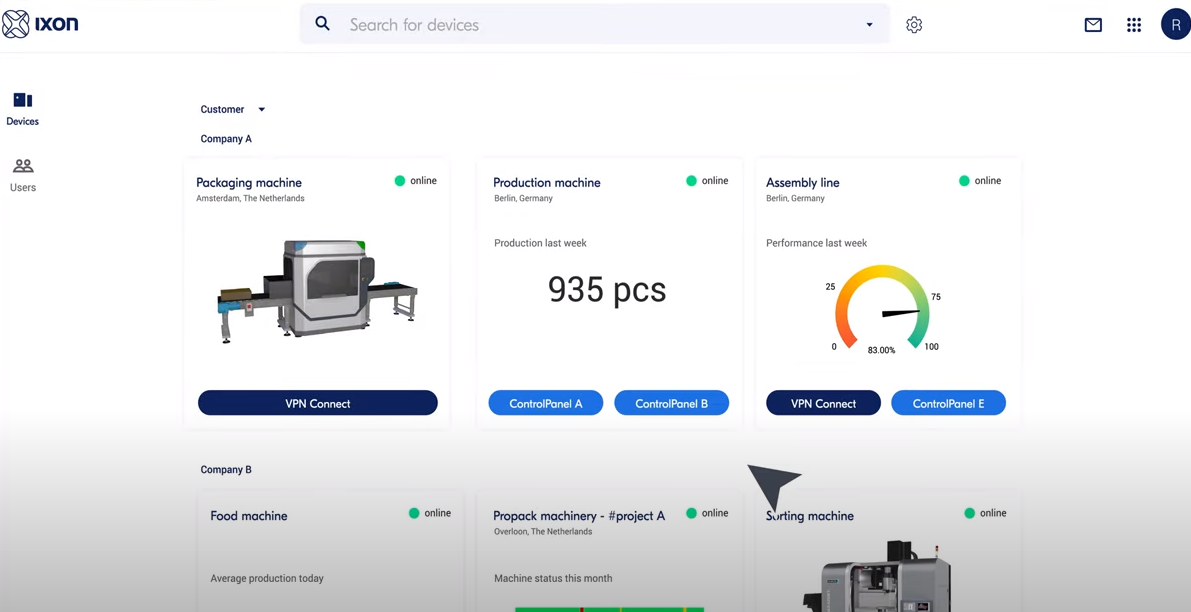Click the Packaging machine image

tap(317, 292)
